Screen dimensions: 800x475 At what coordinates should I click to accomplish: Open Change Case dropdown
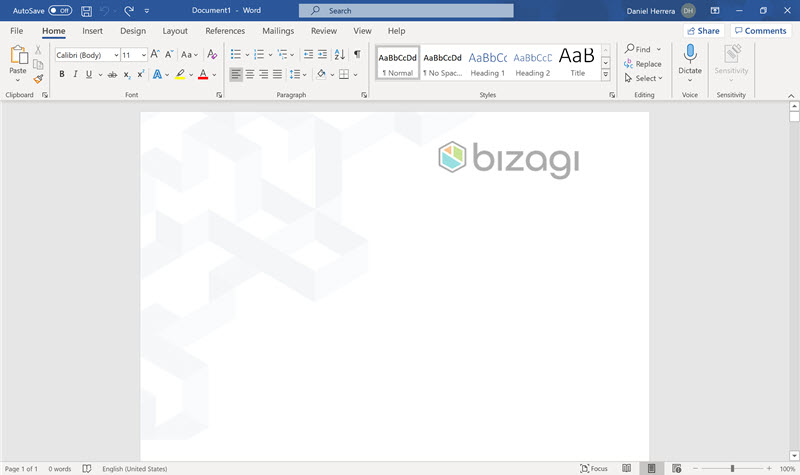tap(189, 55)
